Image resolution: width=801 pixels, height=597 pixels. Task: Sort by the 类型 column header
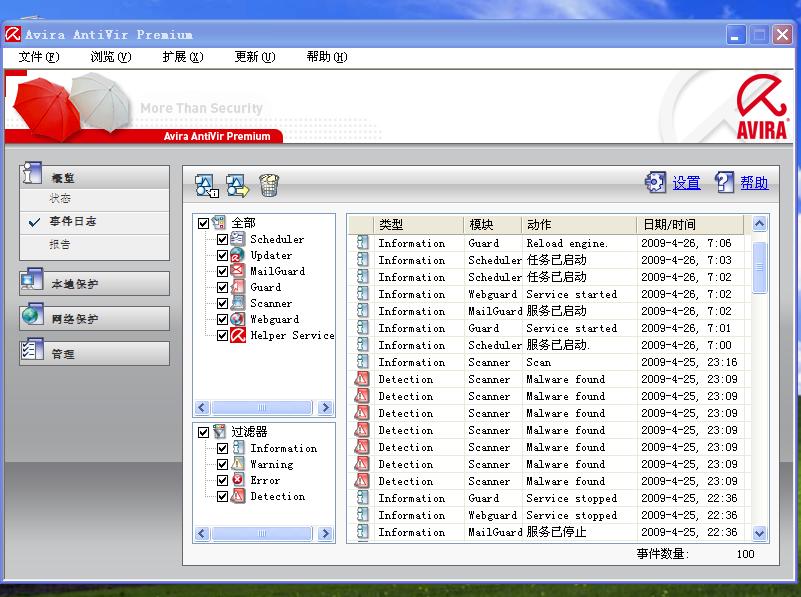tap(419, 224)
